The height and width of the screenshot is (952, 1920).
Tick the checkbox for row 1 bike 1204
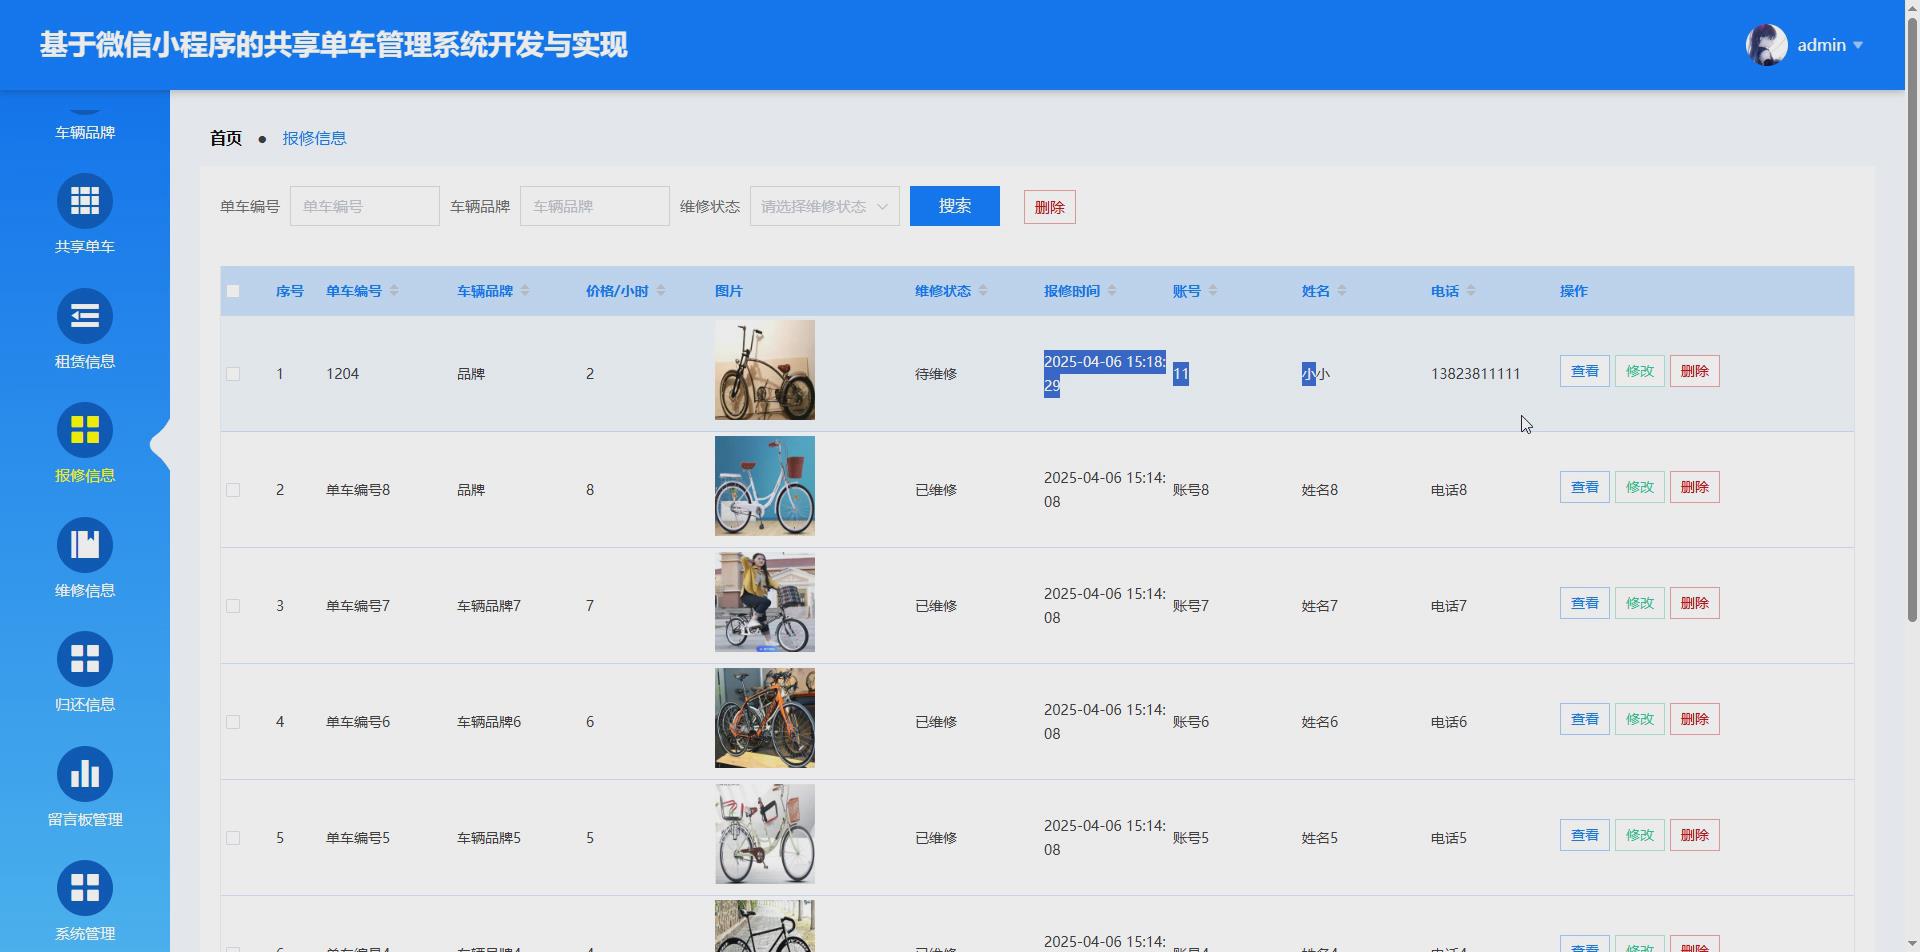233,373
